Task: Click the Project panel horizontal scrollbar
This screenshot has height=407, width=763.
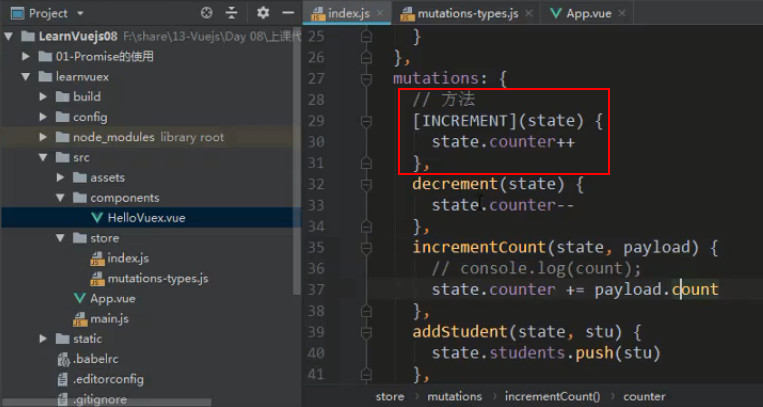Action: pos(106,403)
